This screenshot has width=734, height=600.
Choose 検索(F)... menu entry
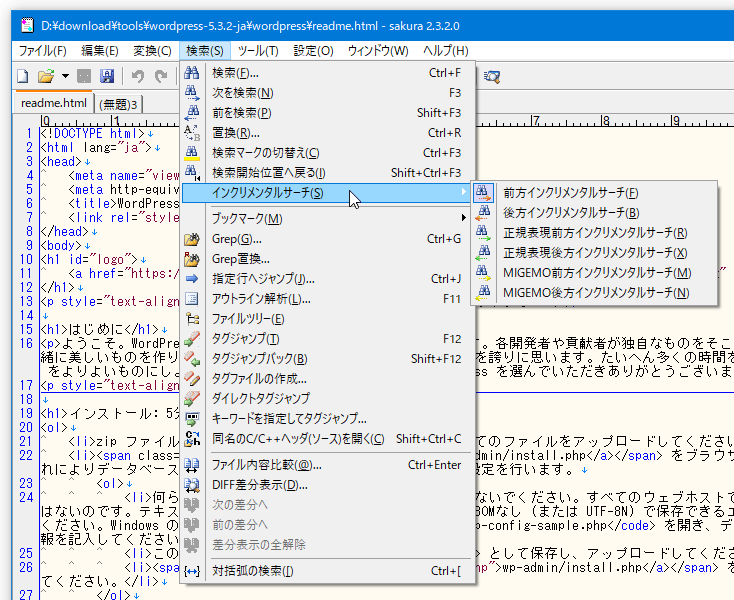[326, 73]
